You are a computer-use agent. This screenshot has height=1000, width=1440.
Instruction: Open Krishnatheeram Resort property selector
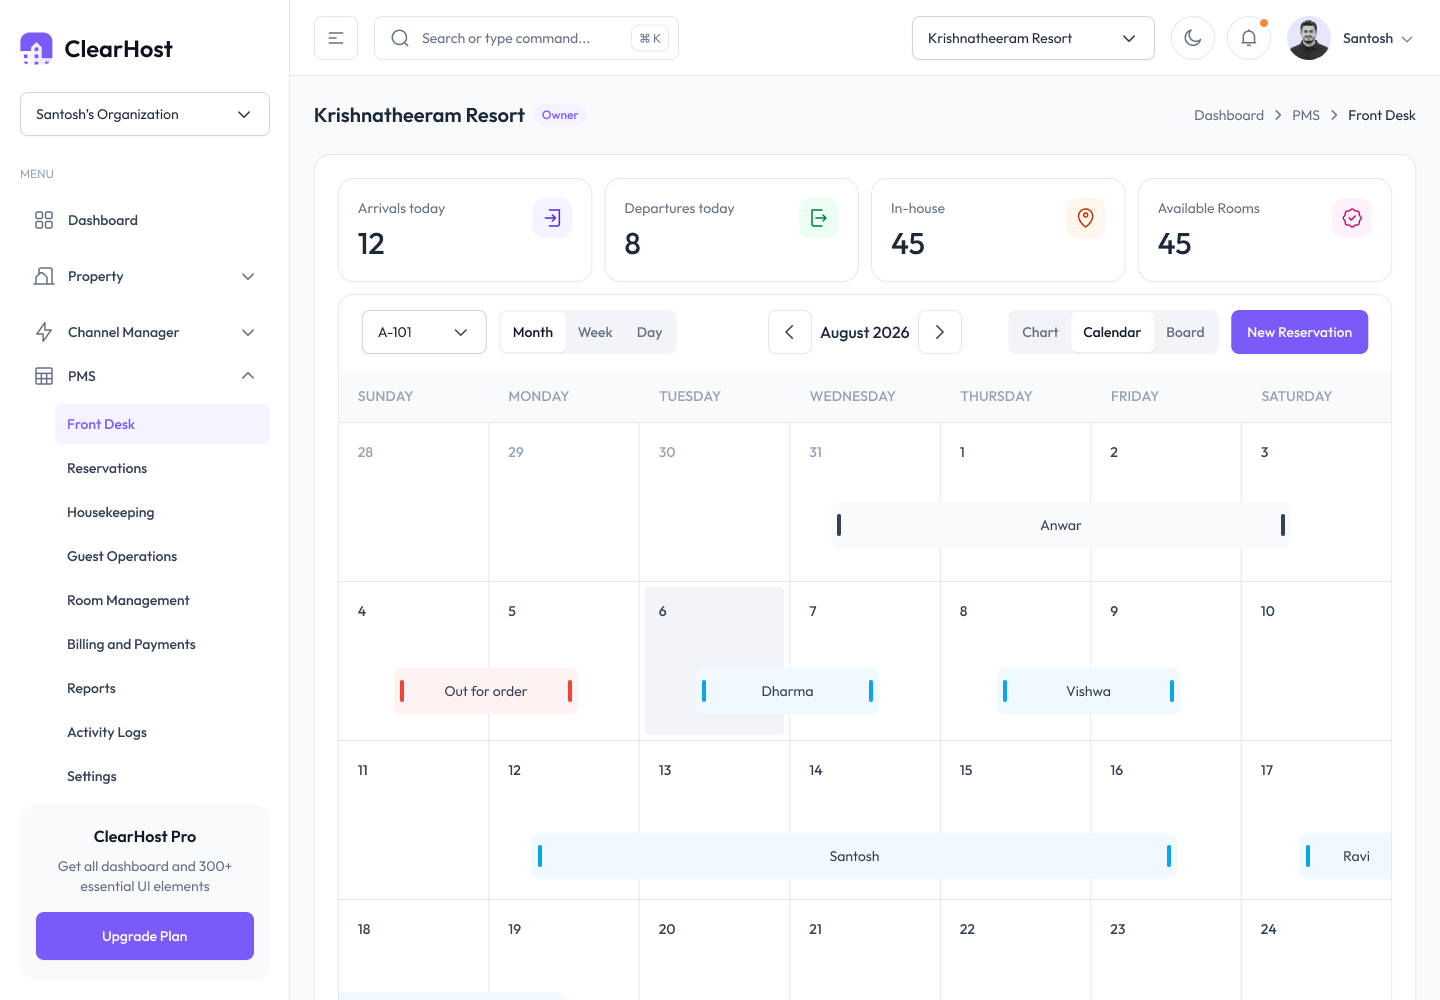point(1033,38)
